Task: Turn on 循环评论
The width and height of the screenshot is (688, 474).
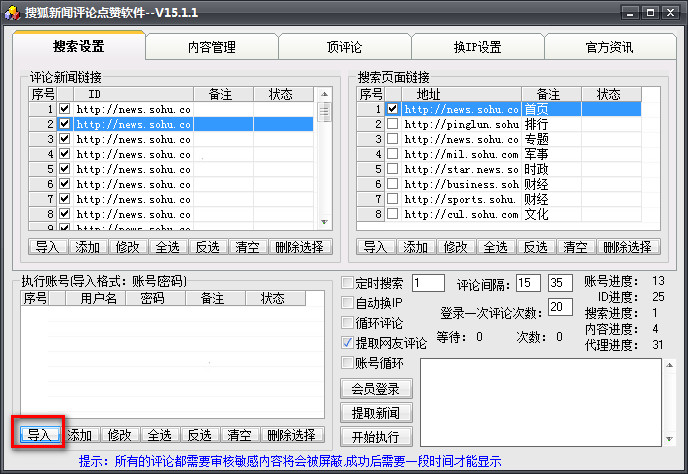Action: [347, 323]
